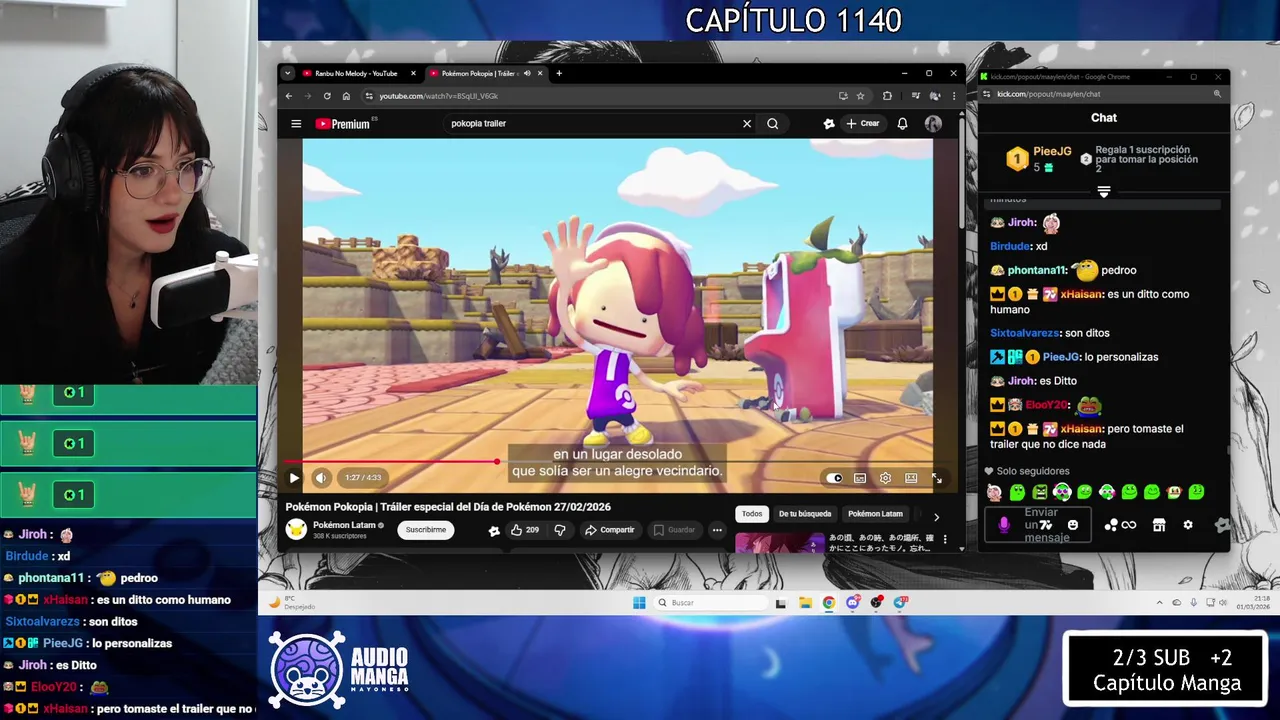Open the YouTube account avatar menu
Viewport: 1280px width, 720px height.
point(933,124)
